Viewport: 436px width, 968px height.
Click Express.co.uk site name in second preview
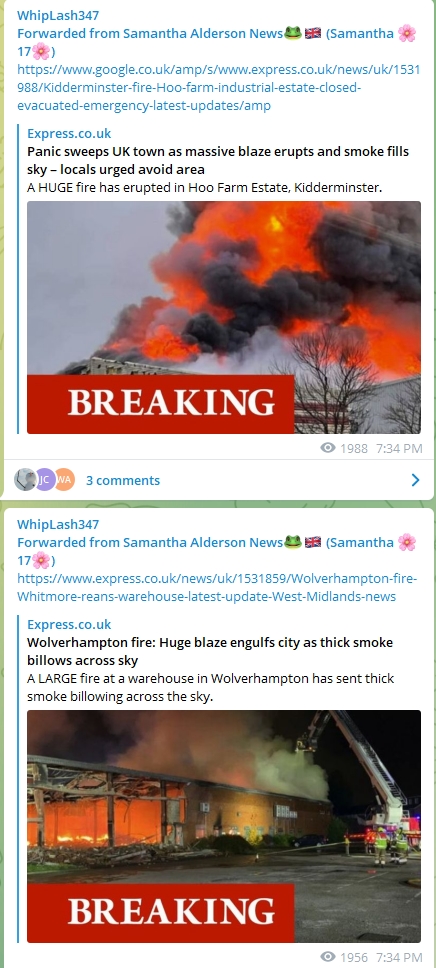click(x=69, y=624)
